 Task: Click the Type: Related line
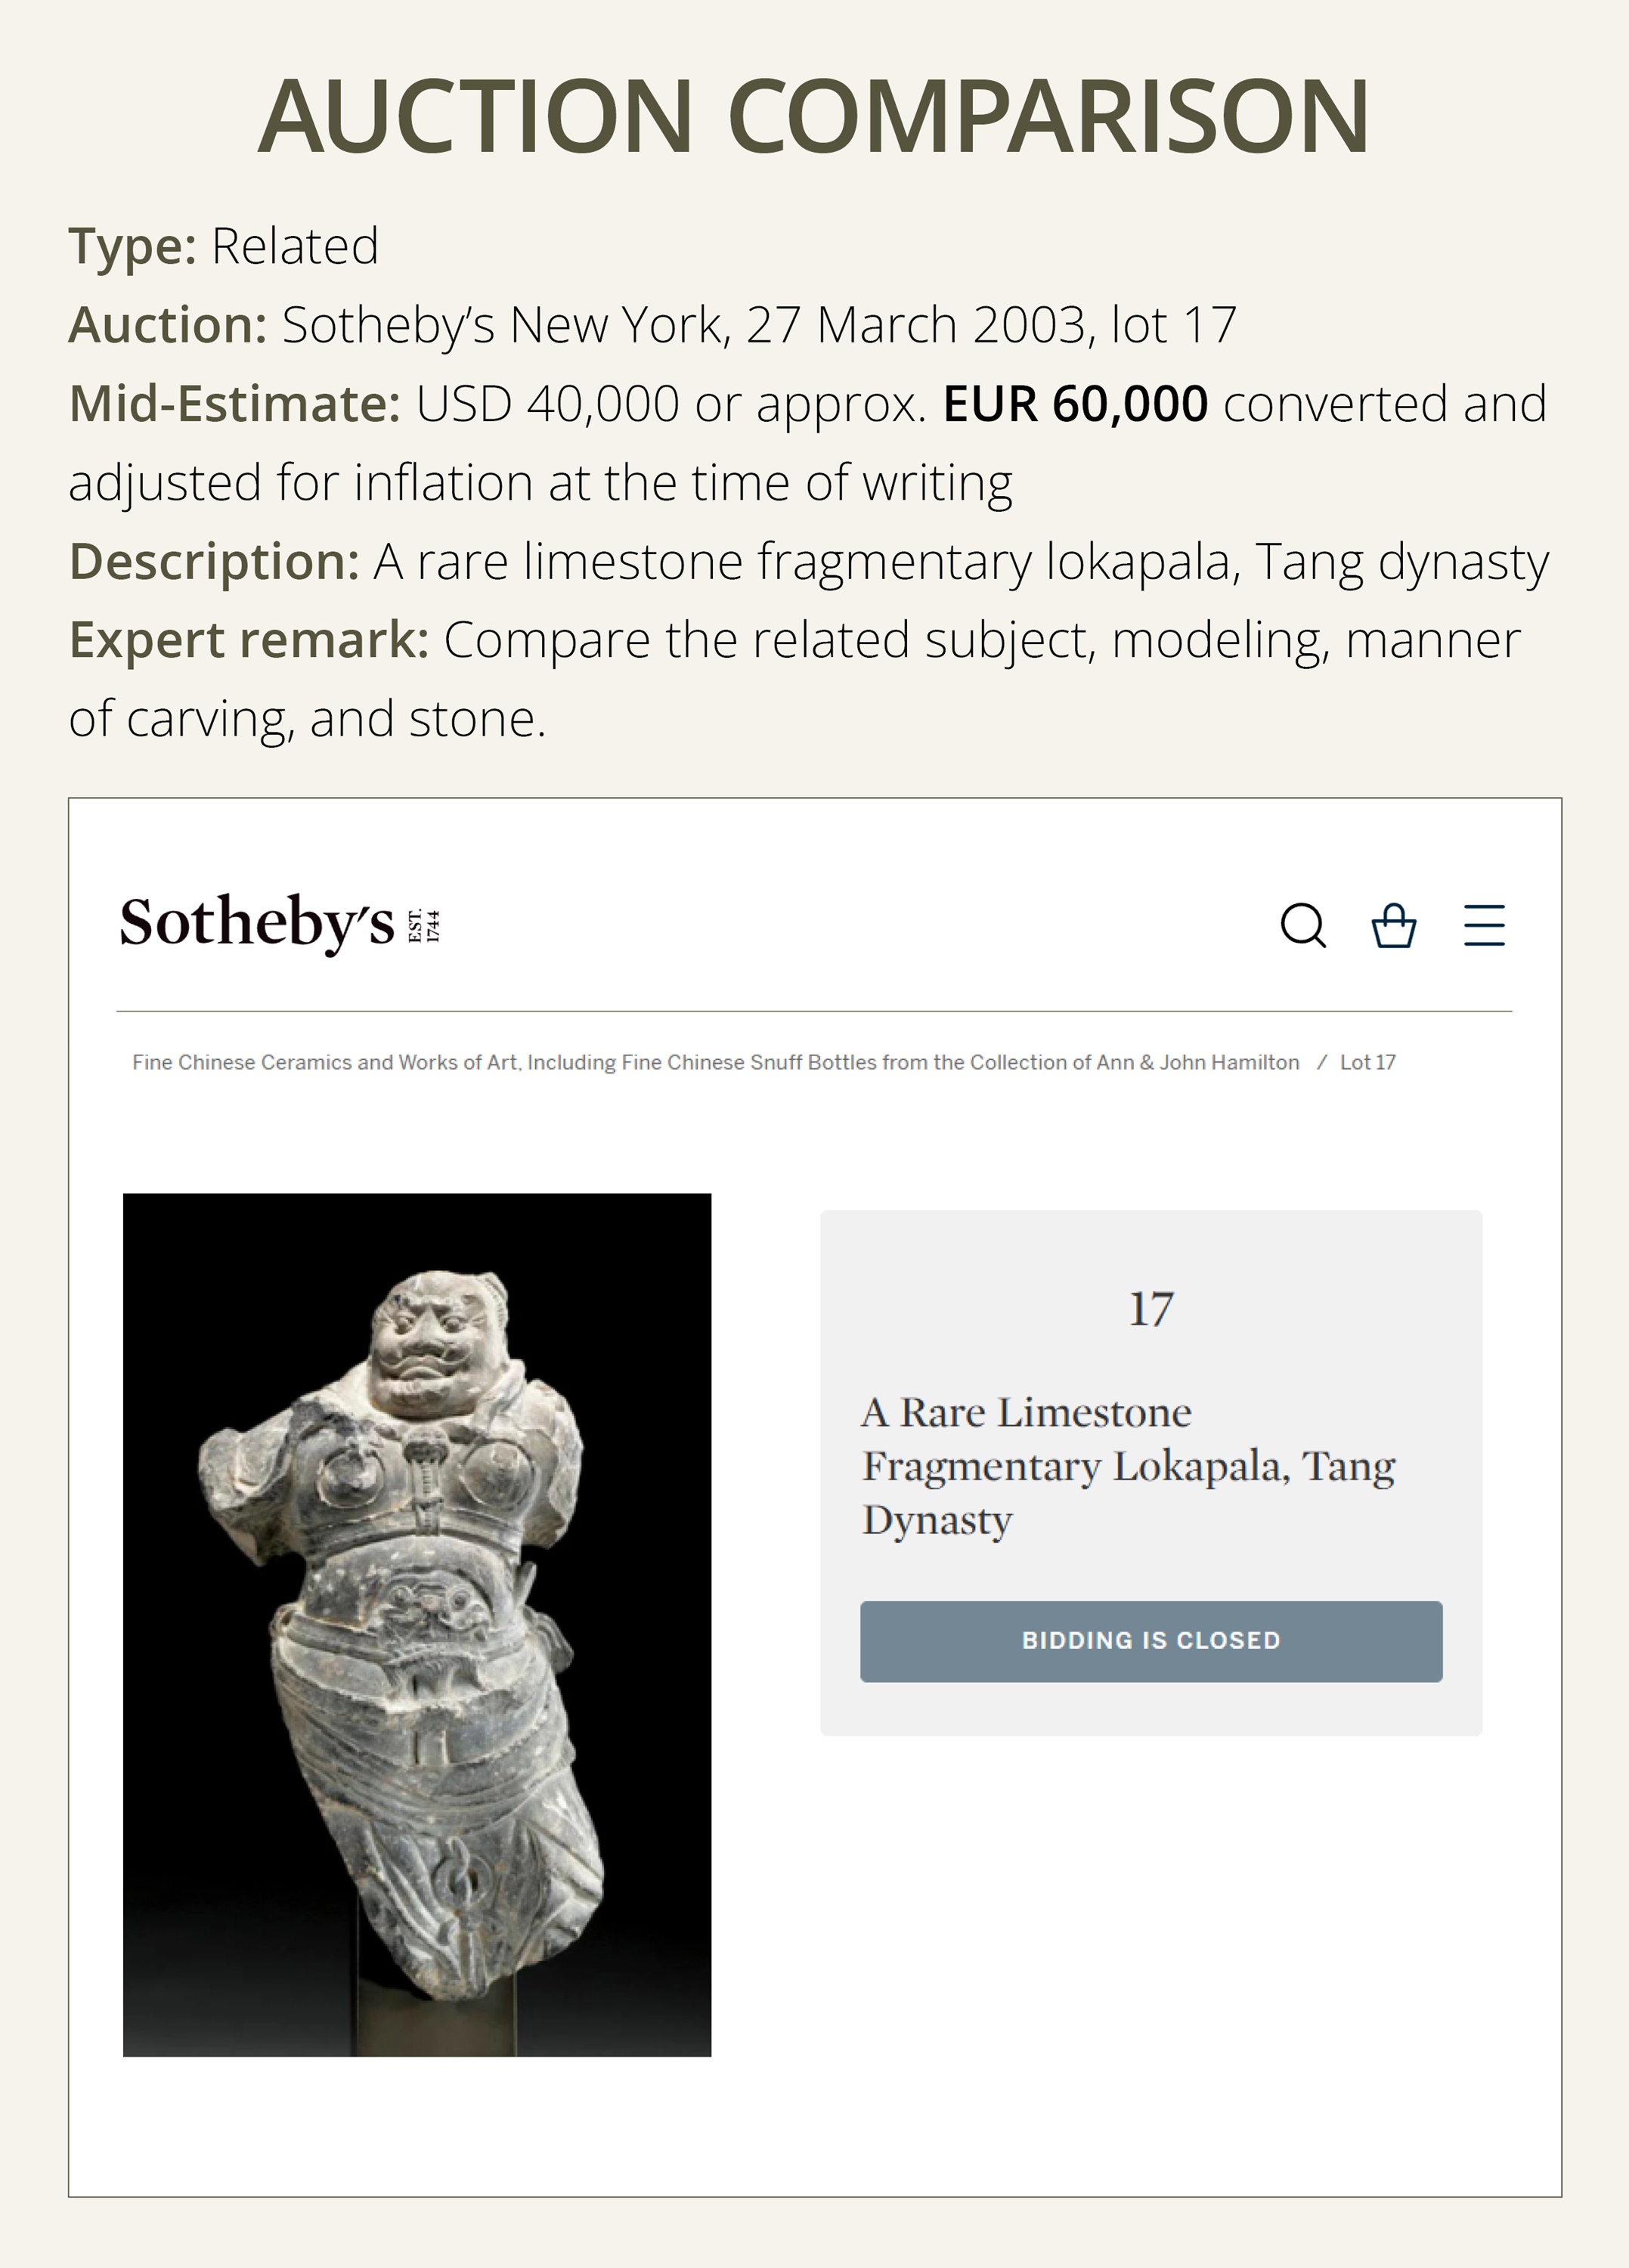coord(223,246)
